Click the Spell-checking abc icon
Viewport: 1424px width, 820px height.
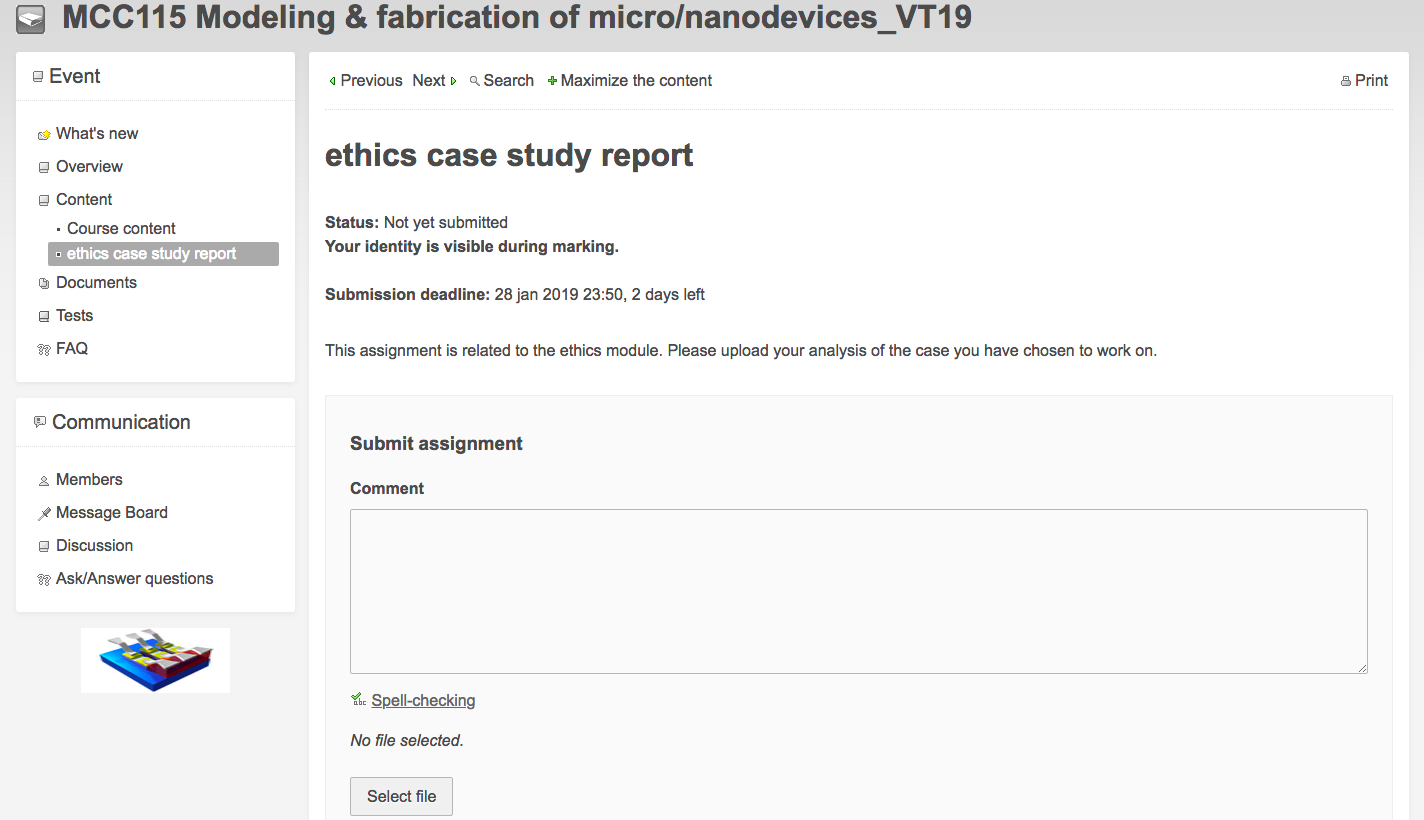pos(358,700)
